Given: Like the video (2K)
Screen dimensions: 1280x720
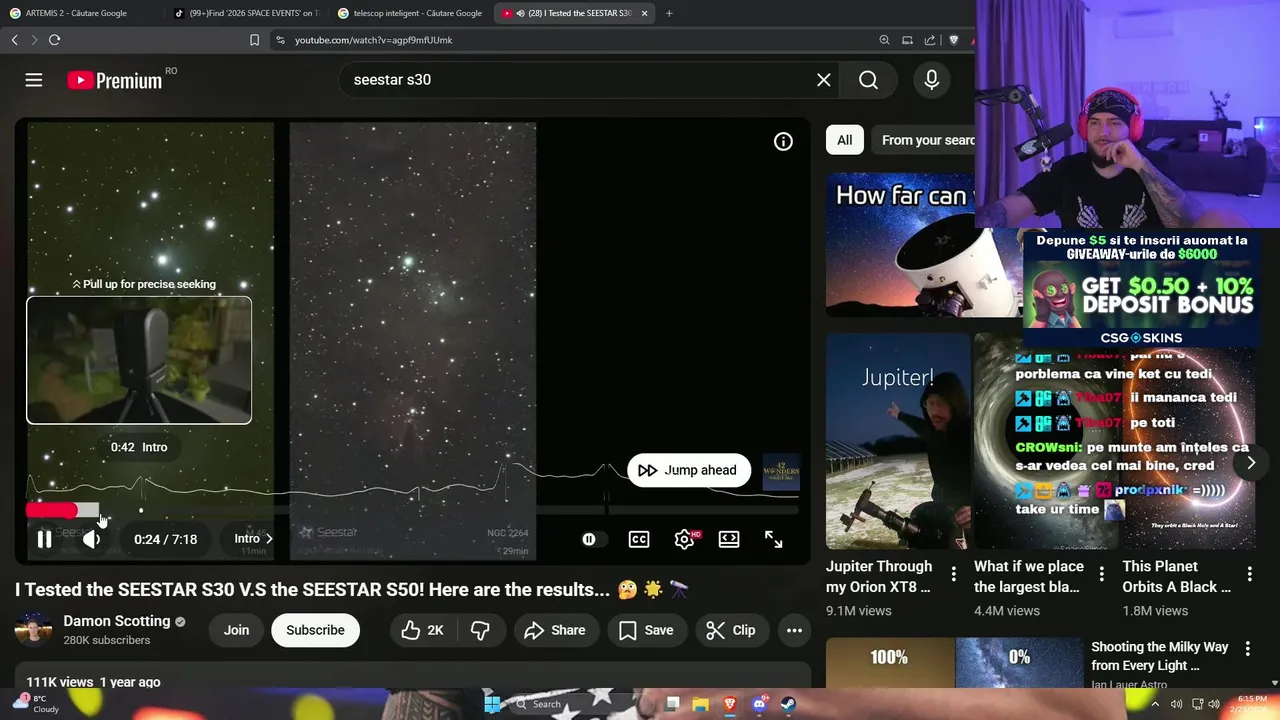Looking at the screenshot, I should click(422, 630).
